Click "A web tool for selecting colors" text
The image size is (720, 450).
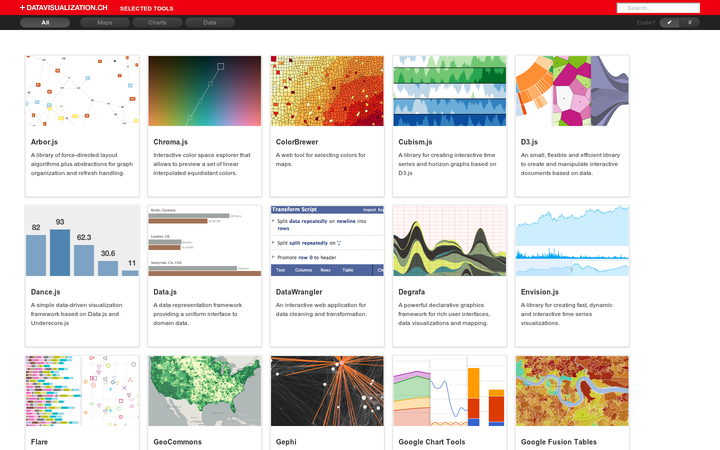[321, 159]
